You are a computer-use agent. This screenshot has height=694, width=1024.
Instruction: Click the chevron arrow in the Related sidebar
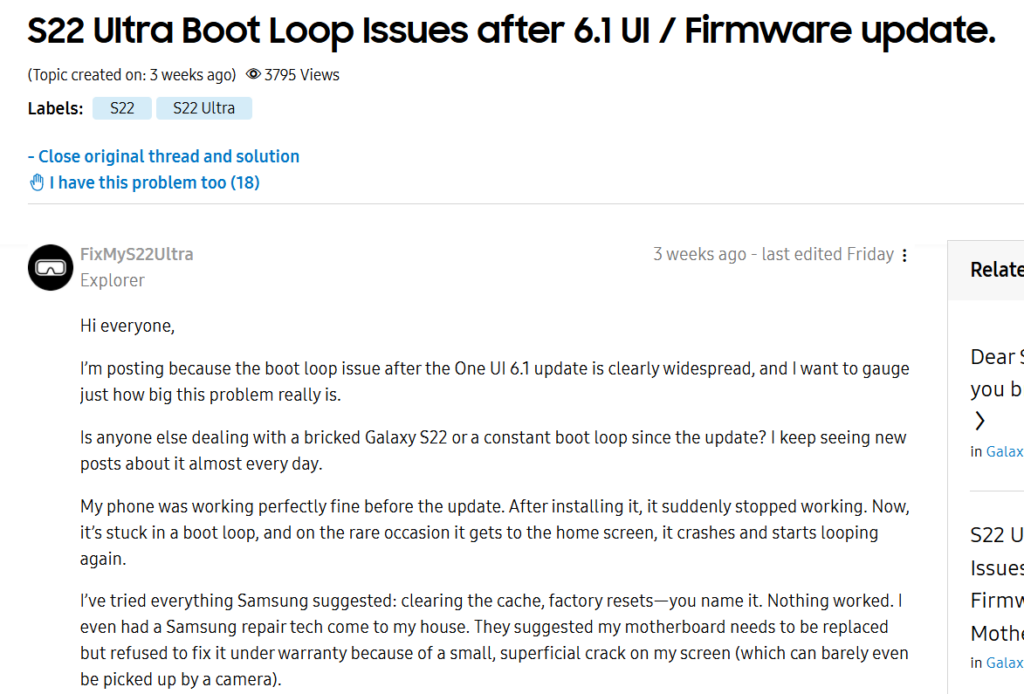[x=980, y=420]
